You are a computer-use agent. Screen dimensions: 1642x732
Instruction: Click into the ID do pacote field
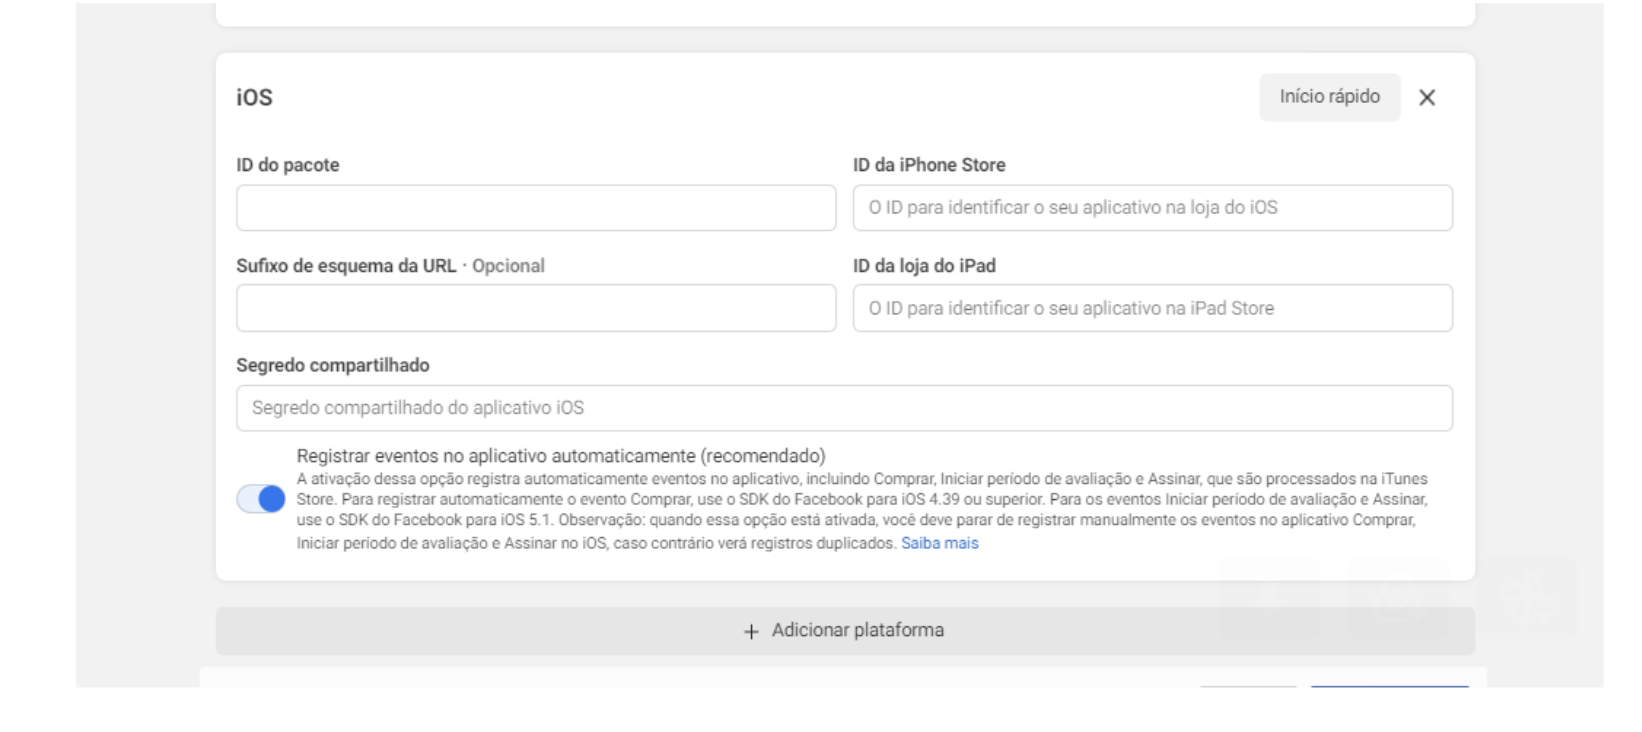point(536,208)
